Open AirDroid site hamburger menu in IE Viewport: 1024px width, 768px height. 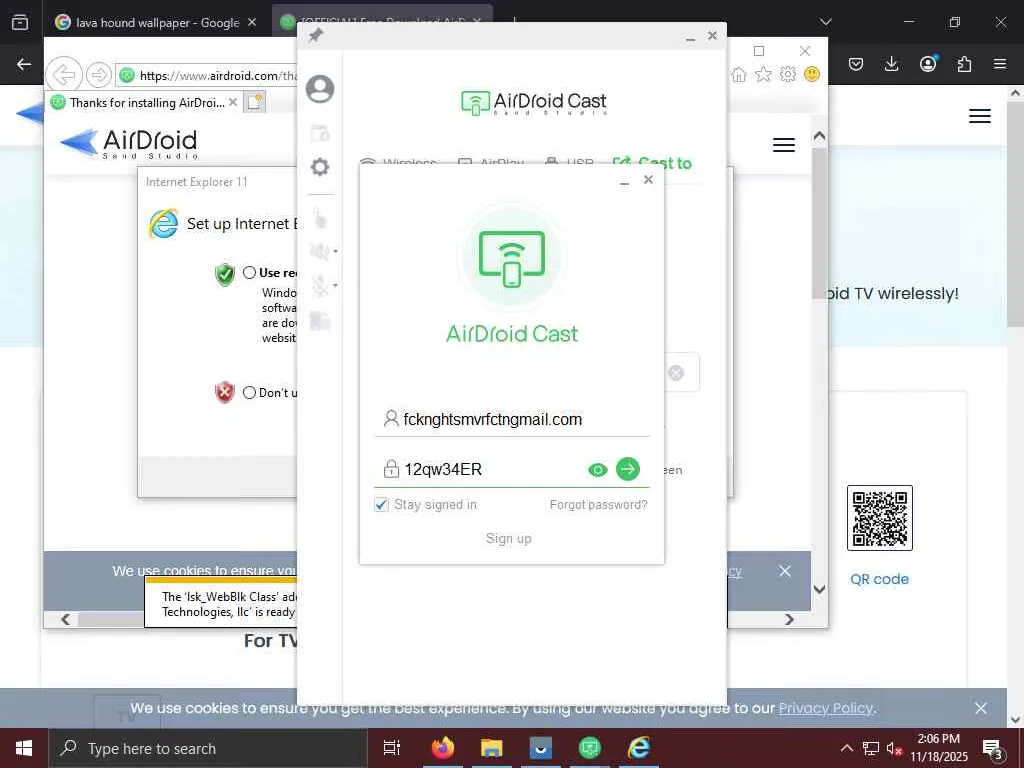[x=784, y=145]
